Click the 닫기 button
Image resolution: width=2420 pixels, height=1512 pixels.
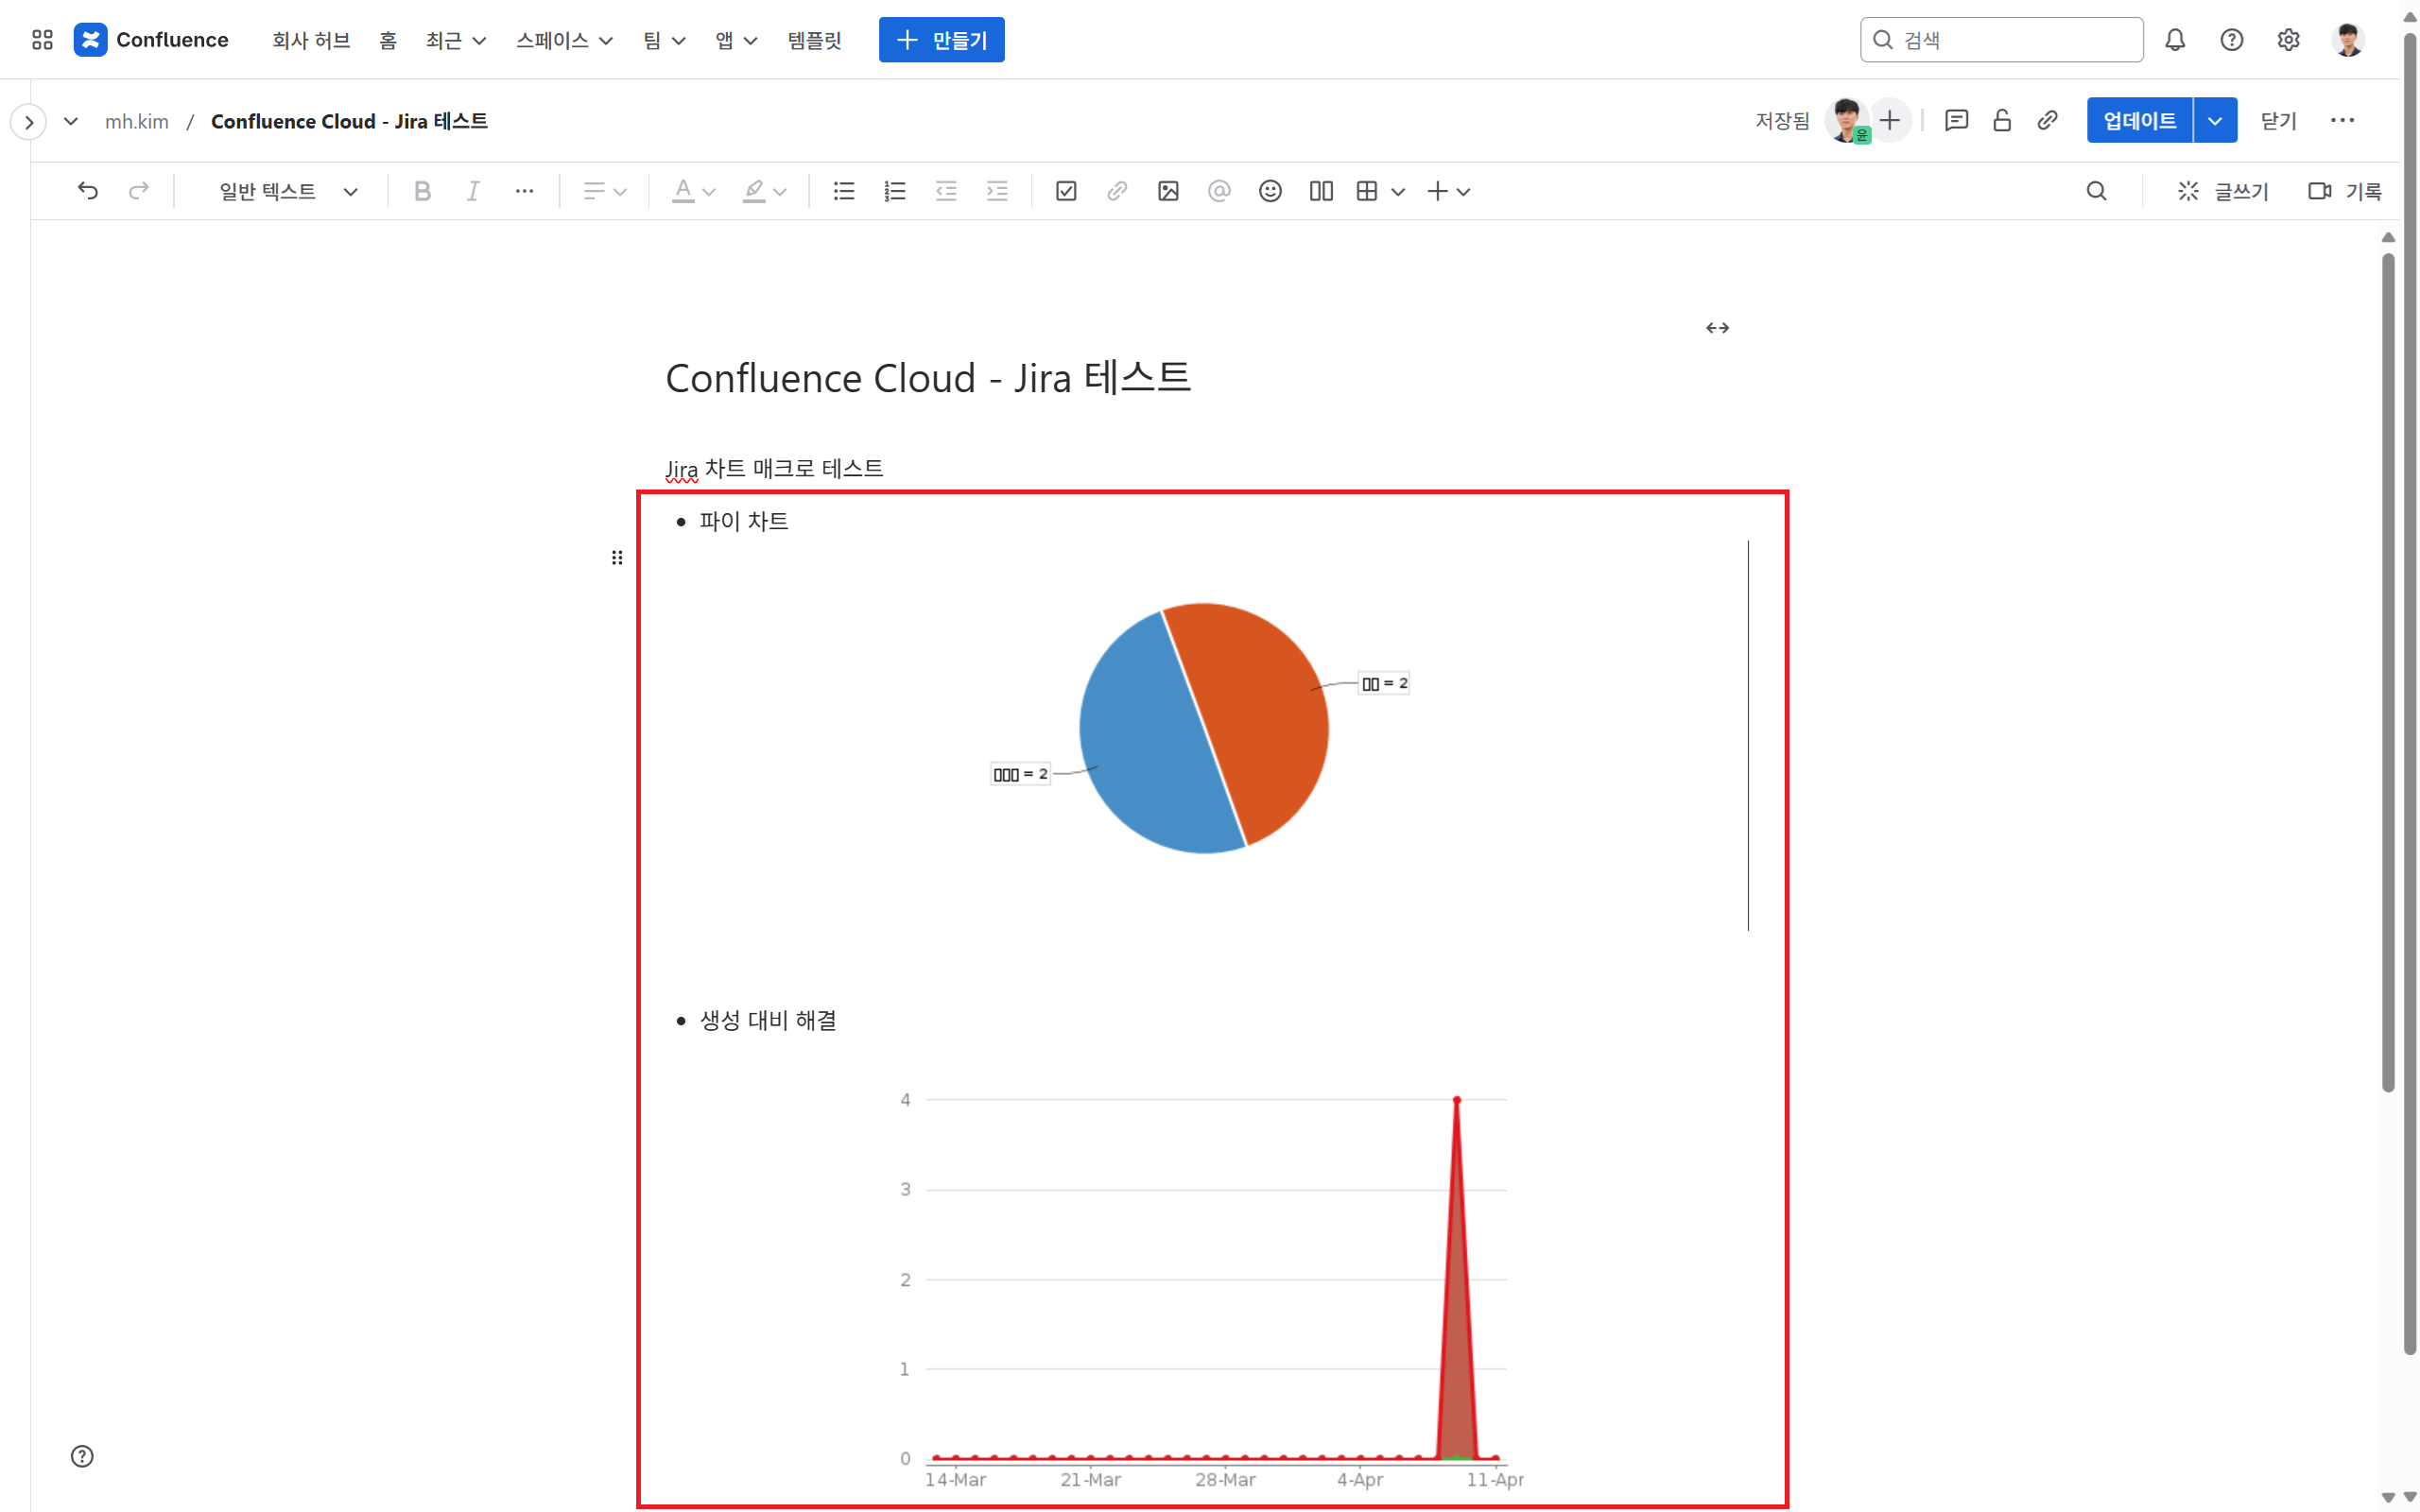[x=2278, y=121]
